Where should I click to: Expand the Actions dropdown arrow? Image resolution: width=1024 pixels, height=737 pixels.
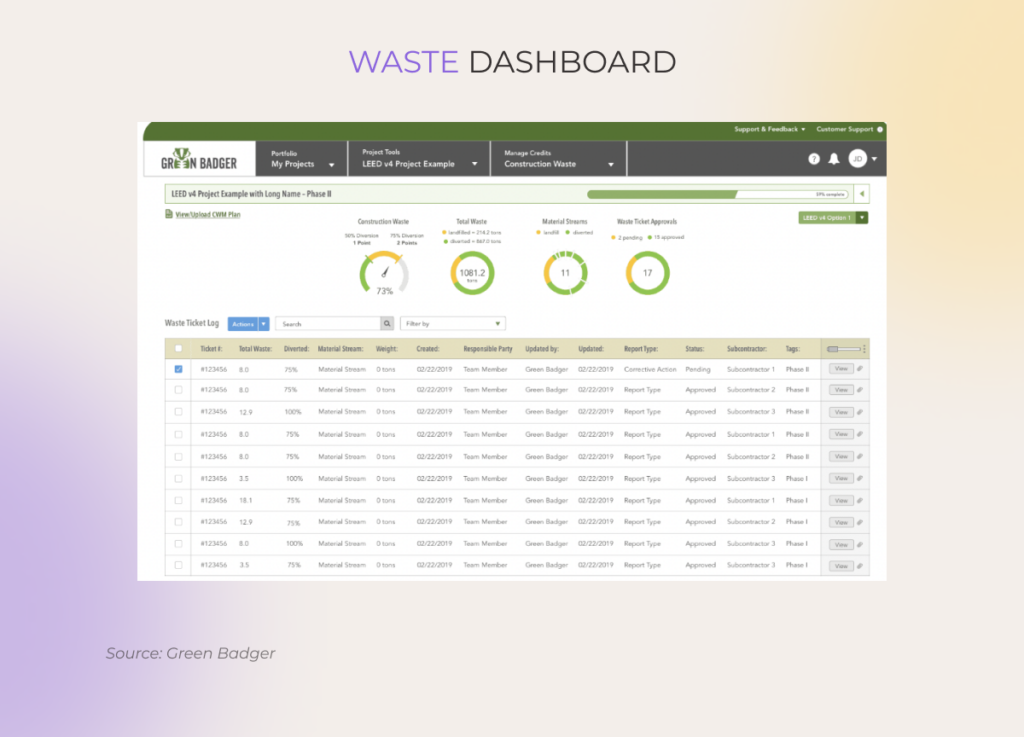(x=264, y=324)
